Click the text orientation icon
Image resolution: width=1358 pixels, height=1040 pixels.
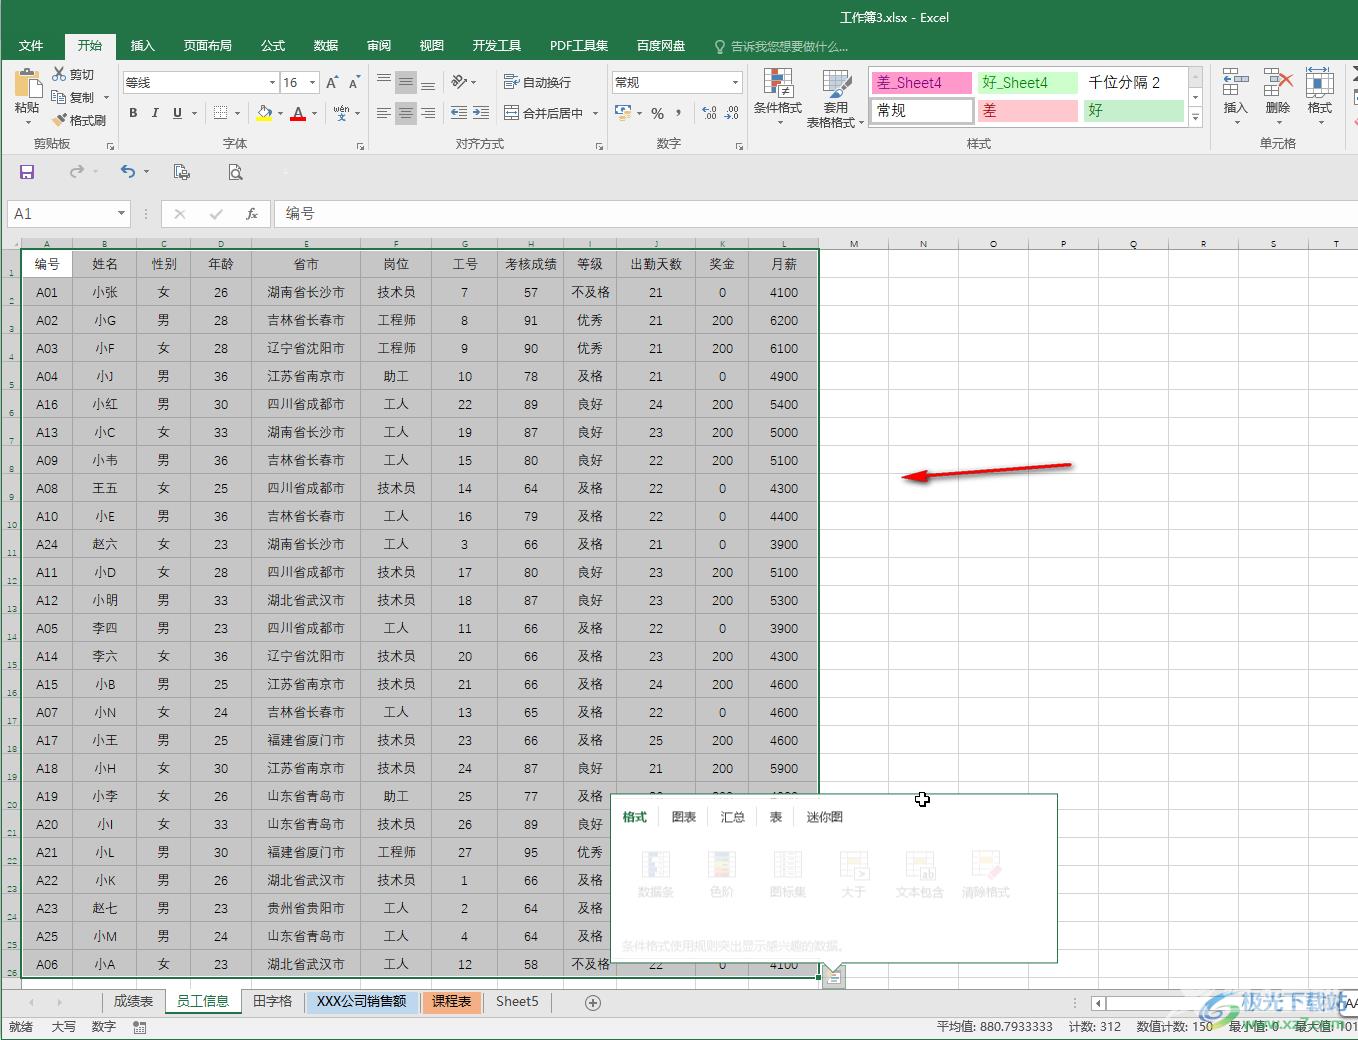pos(458,82)
